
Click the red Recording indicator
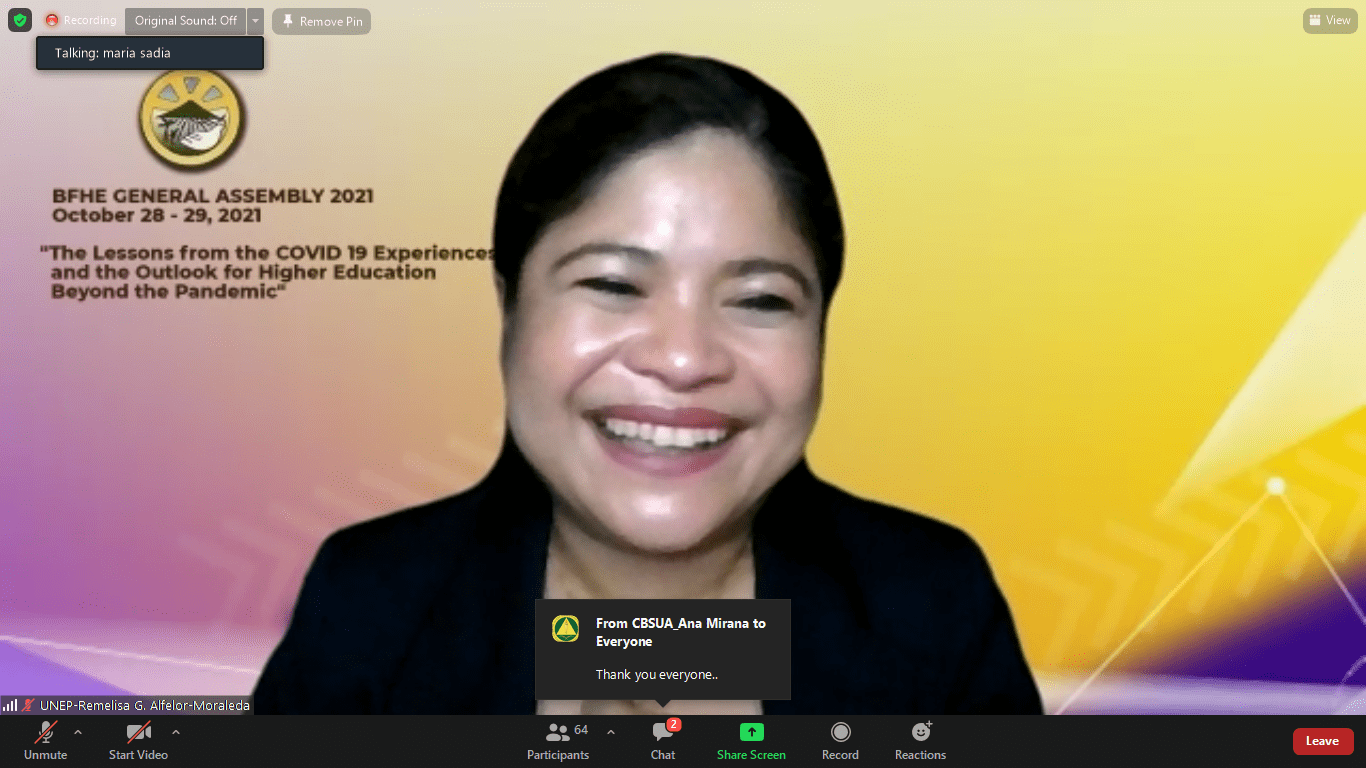[x=81, y=20]
